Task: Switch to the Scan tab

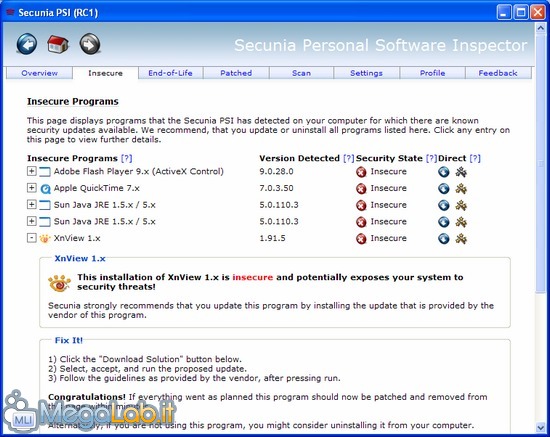Action: coord(301,73)
